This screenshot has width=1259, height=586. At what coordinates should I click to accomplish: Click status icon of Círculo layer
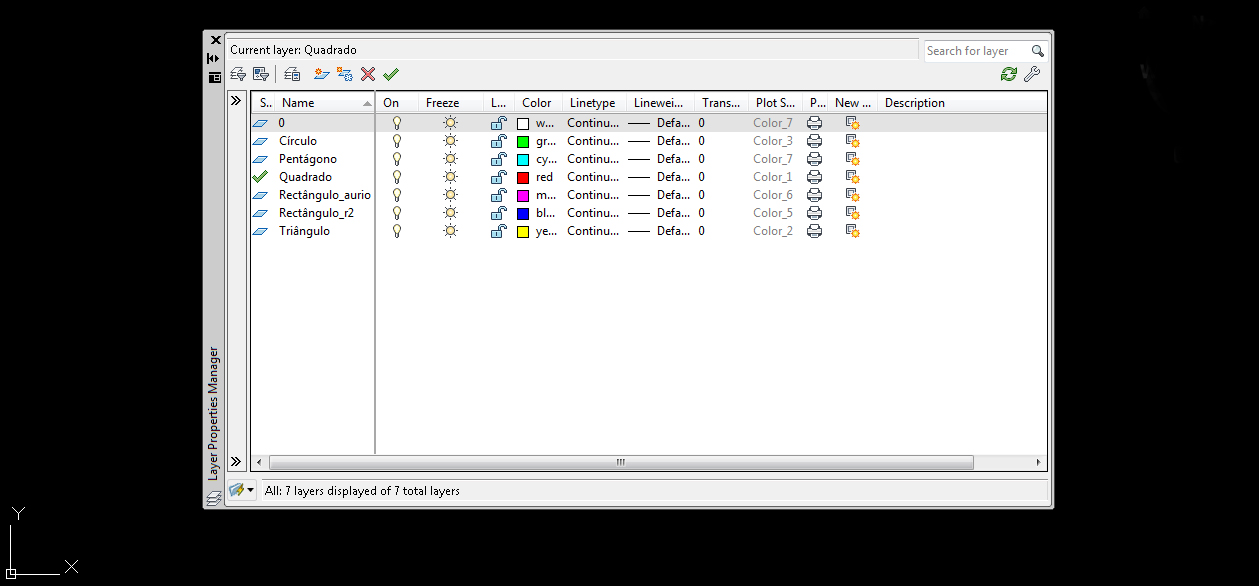pos(261,141)
